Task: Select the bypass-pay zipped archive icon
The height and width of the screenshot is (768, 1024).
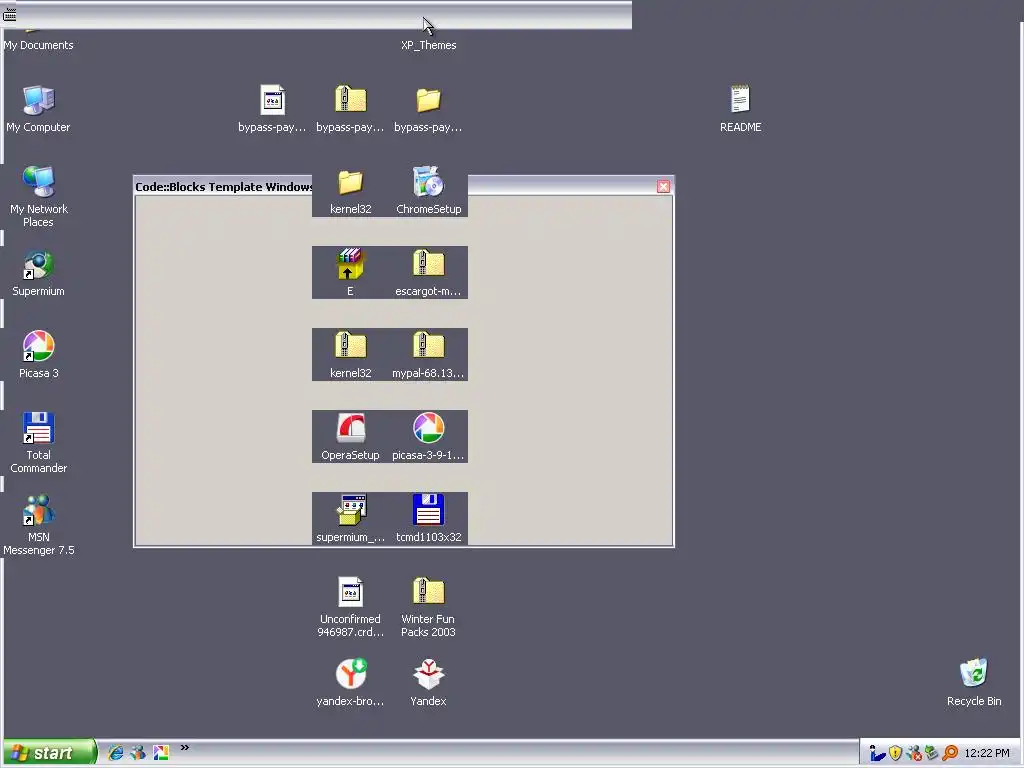Action: tap(351, 101)
